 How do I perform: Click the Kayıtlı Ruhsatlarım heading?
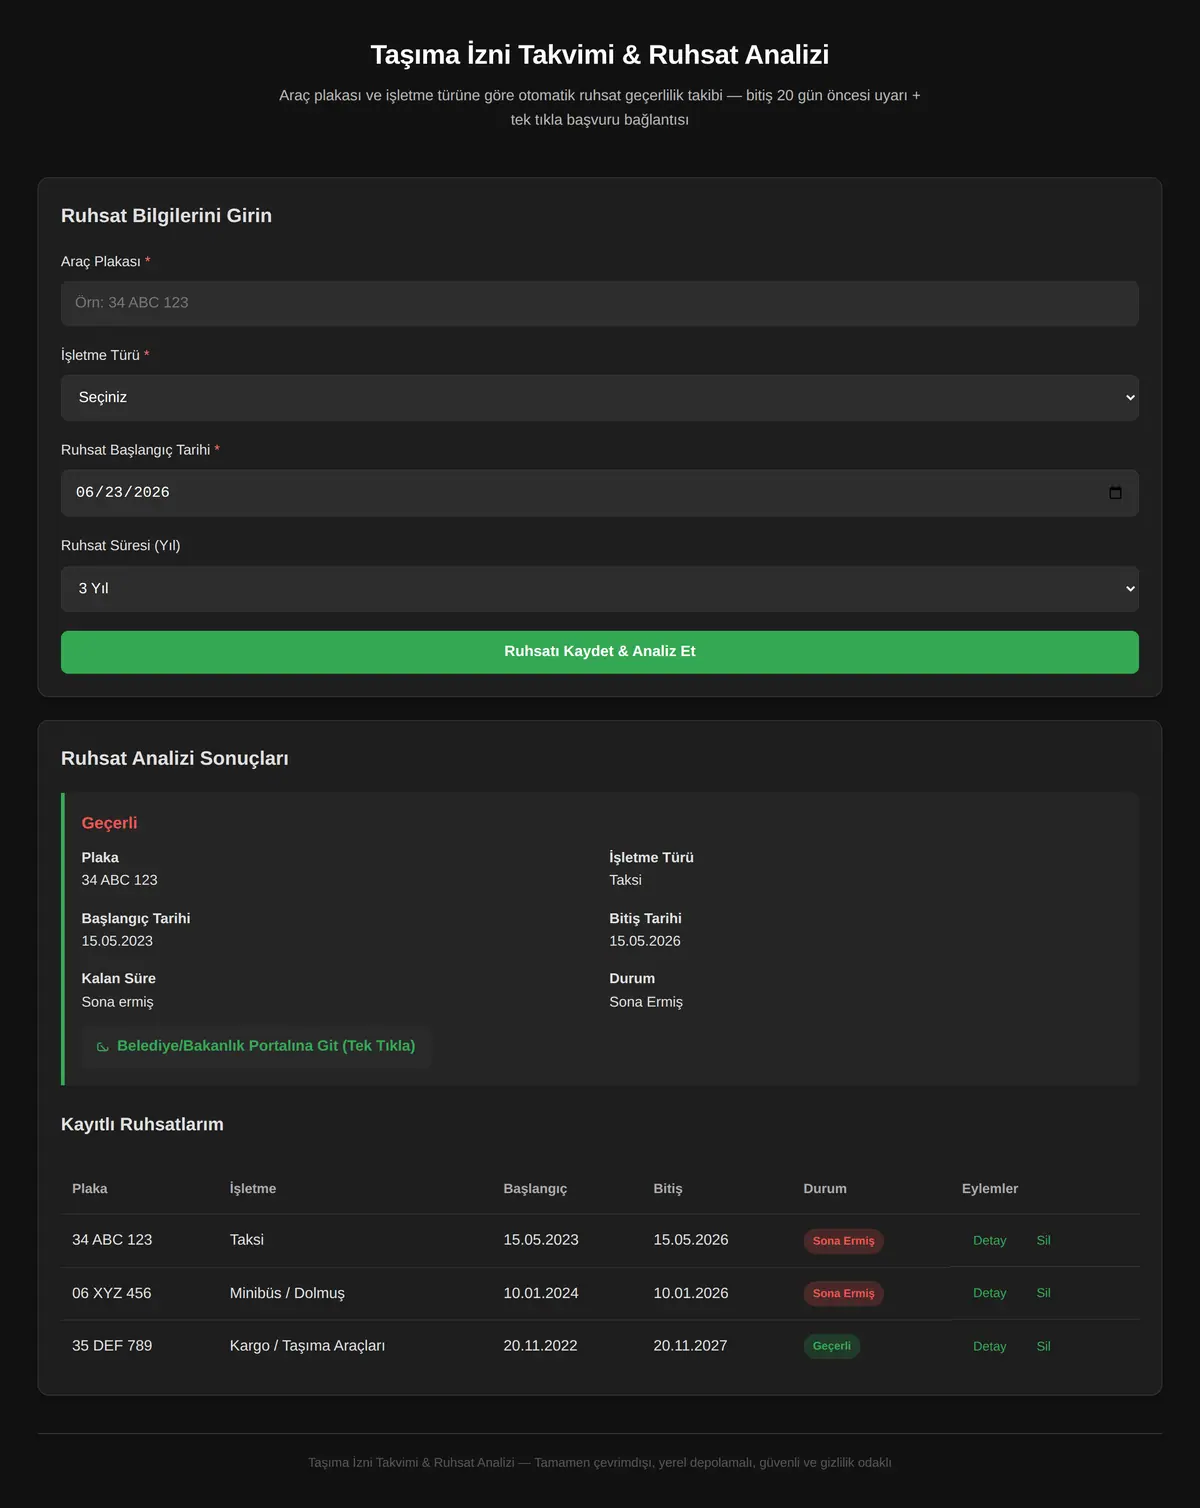(142, 1125)
